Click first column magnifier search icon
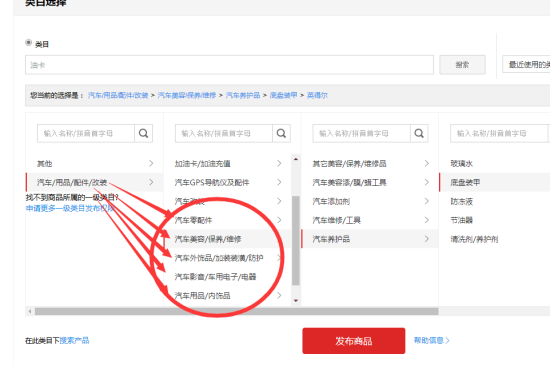Viewport: 550px width, 366px height. click(x=143, y=133)
